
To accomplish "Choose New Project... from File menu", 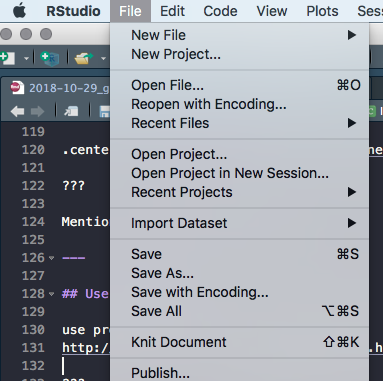I will [239, 54].
